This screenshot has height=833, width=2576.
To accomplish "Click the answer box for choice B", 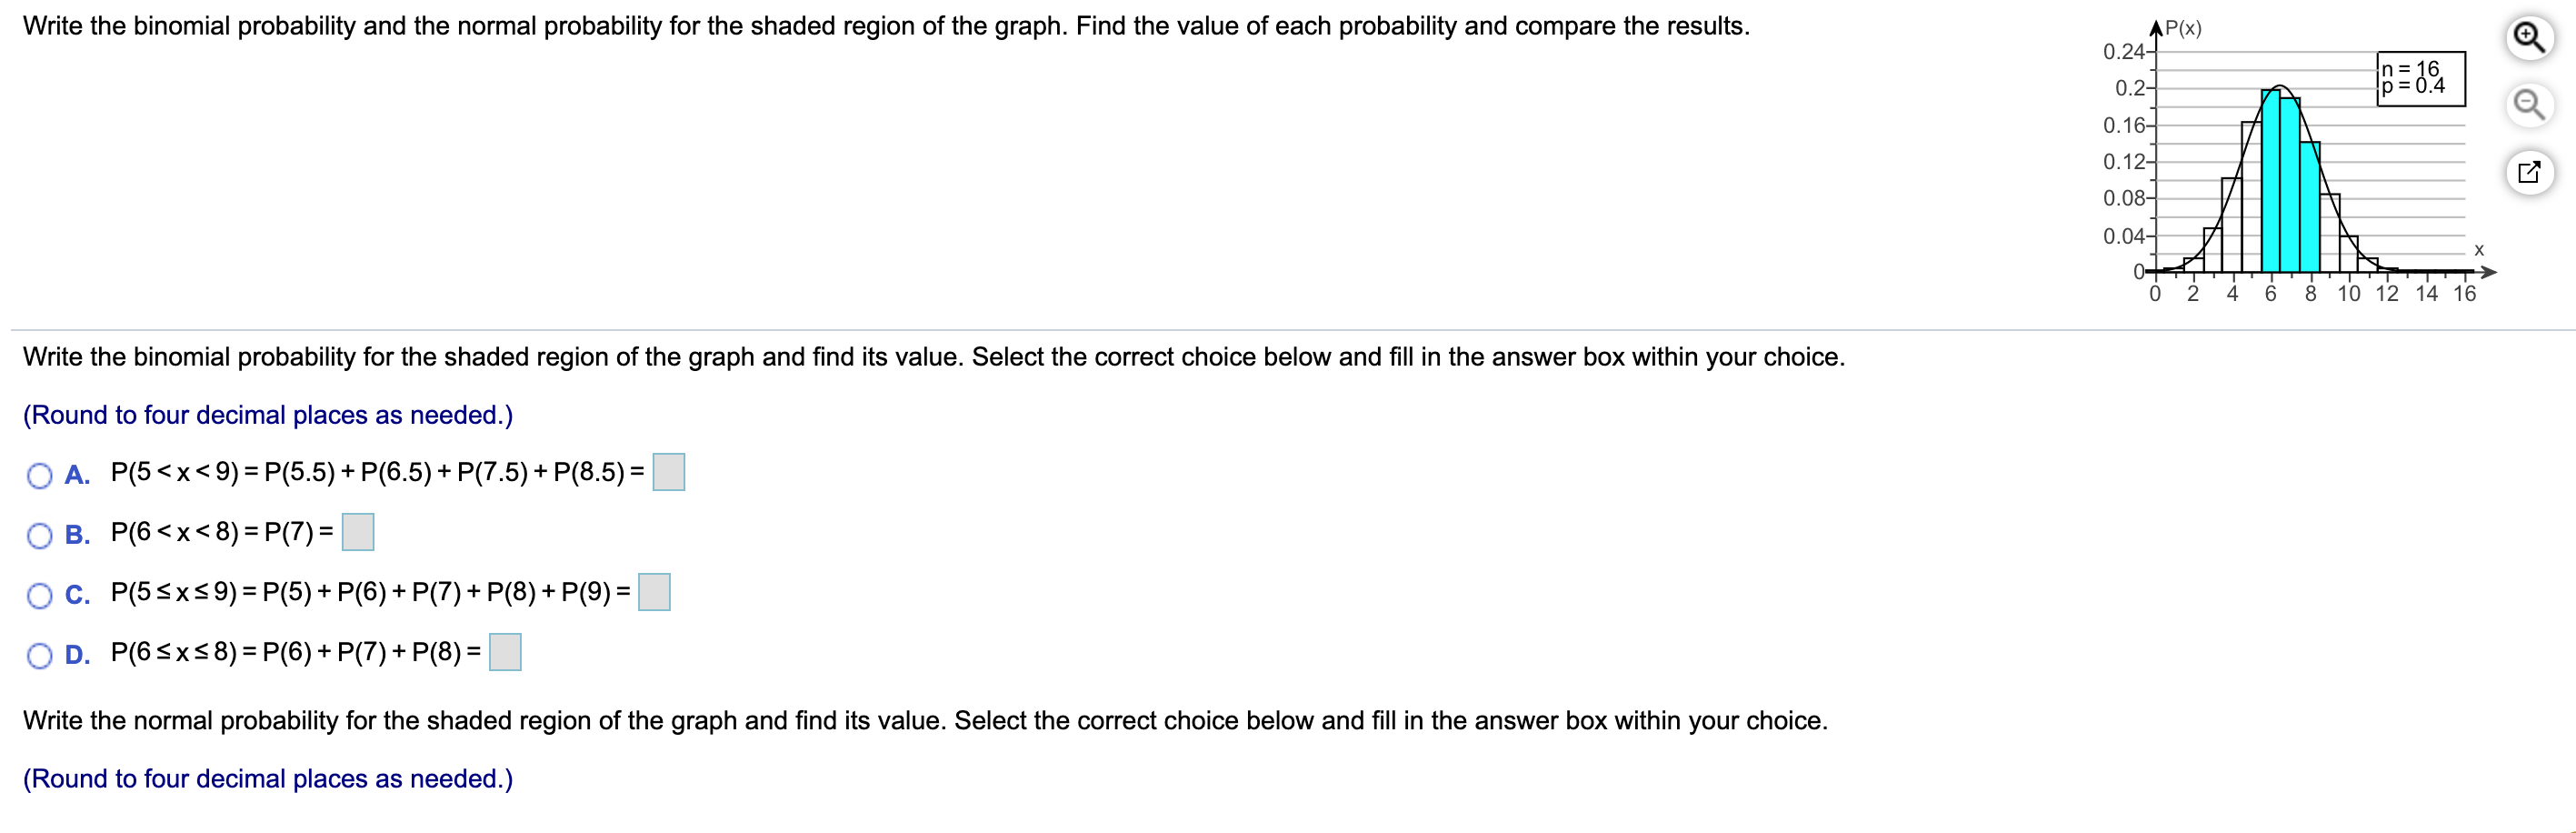I will 357,533.
